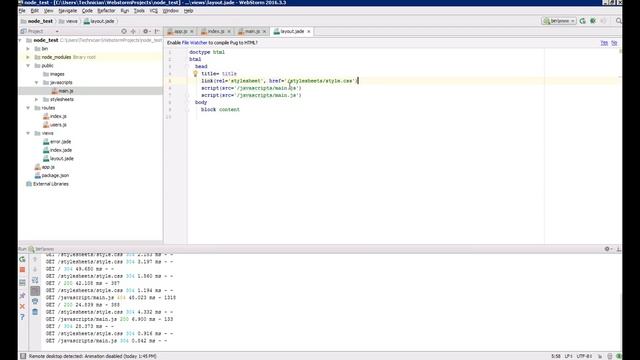Select External Libraries in project tree
Image resolution: width=640 pixels, height=360 pixels.
coord(47,184)
